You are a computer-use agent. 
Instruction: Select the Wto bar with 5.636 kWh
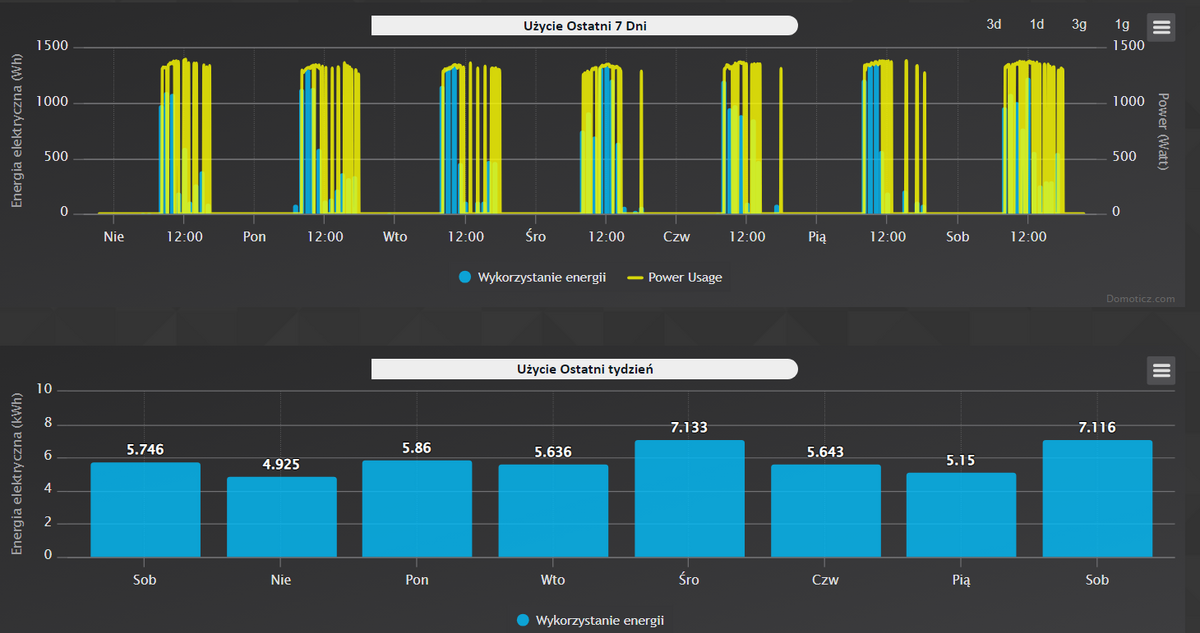553,511
